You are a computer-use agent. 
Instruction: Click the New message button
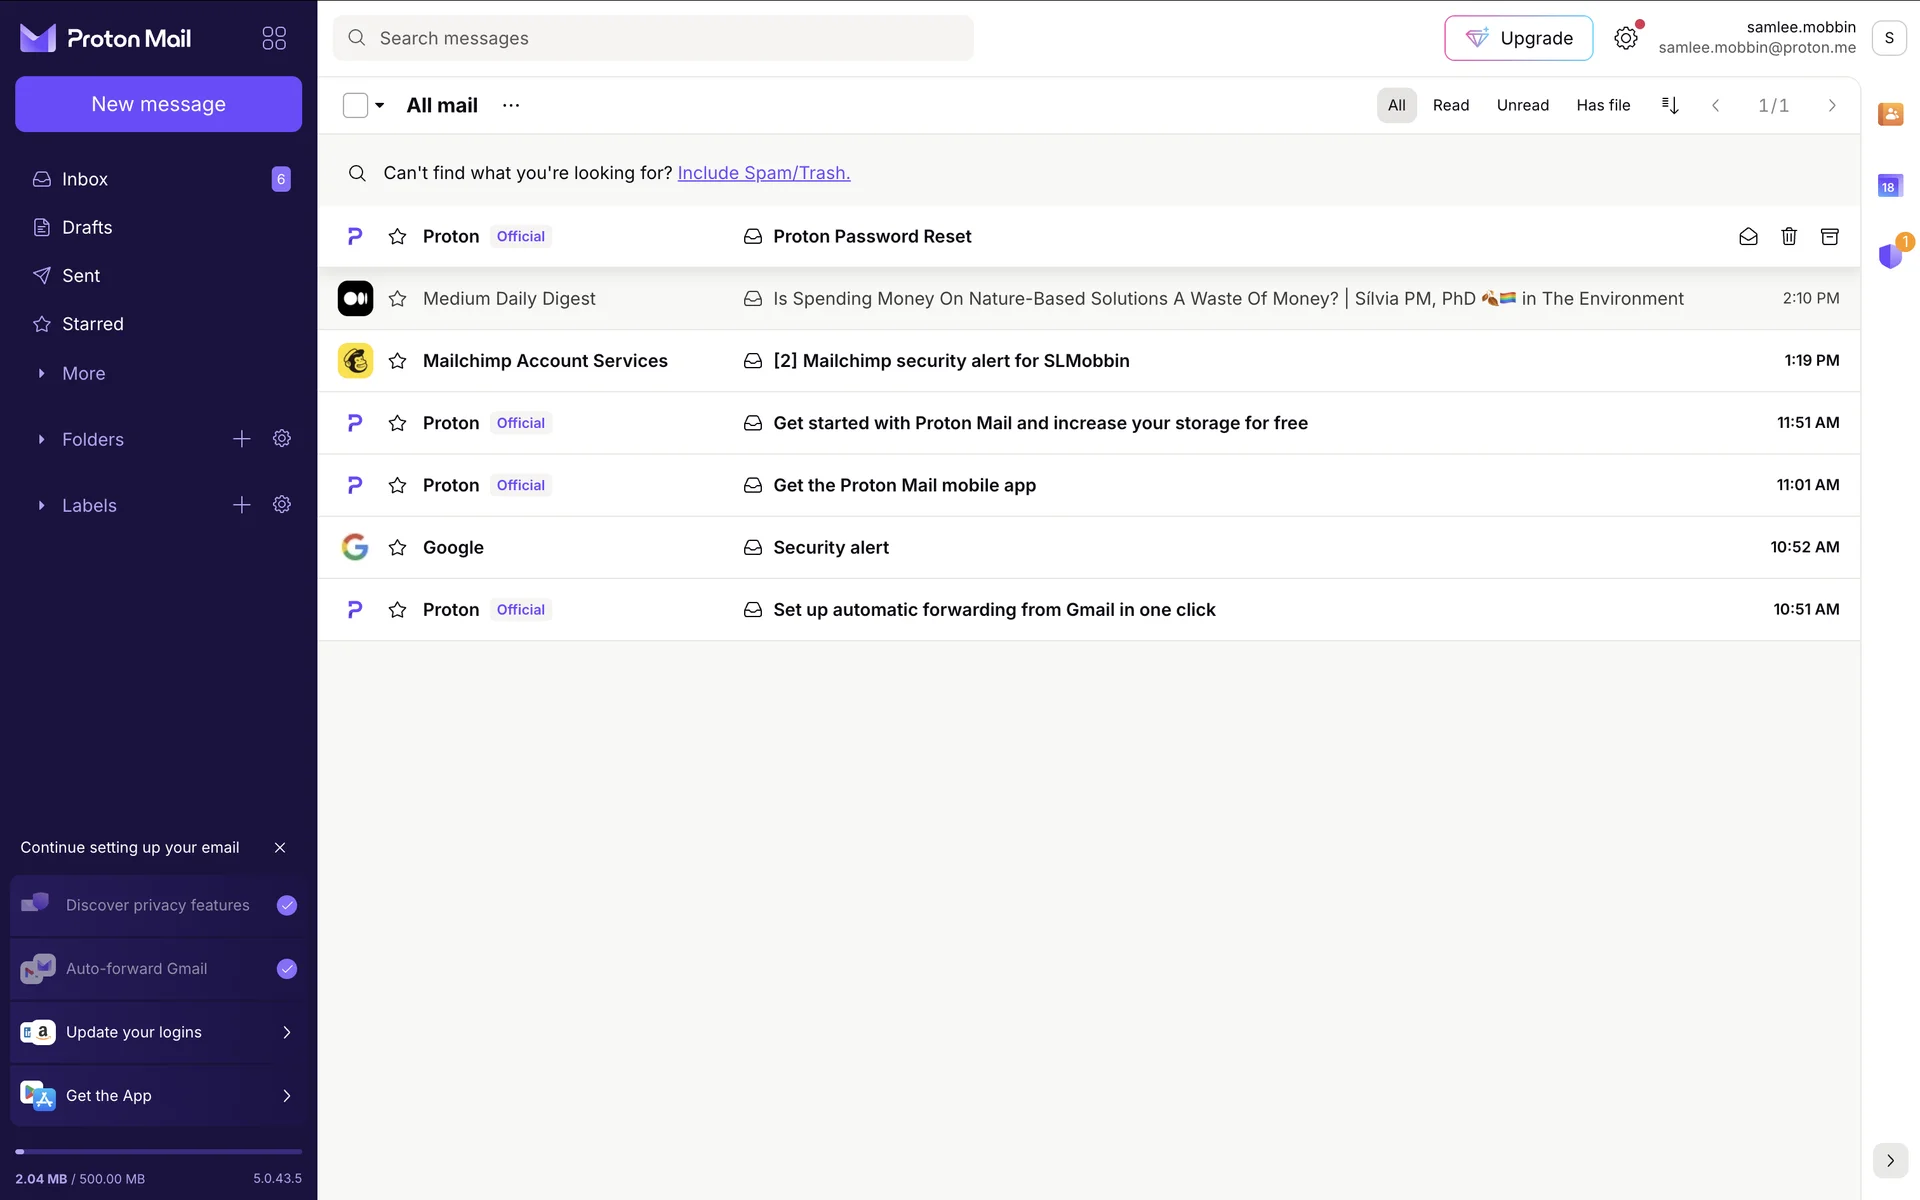click(x=158, y=104)
